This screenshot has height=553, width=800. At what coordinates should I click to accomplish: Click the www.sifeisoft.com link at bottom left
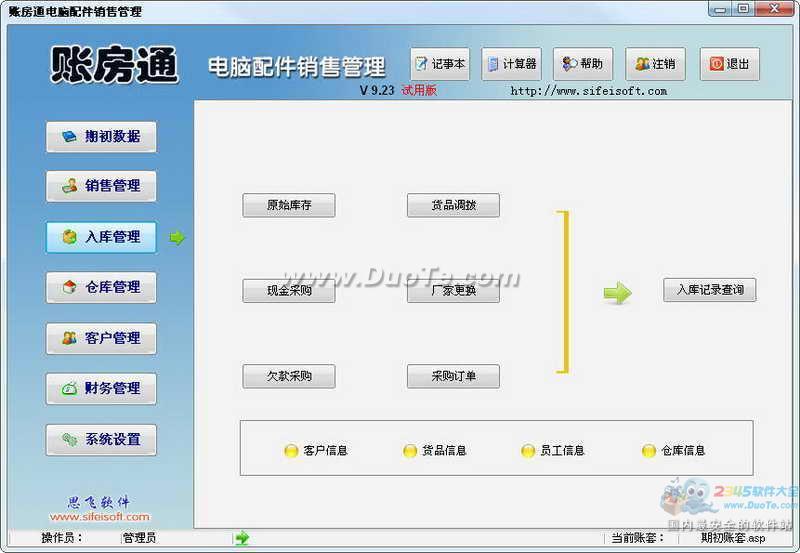point(99,517)
